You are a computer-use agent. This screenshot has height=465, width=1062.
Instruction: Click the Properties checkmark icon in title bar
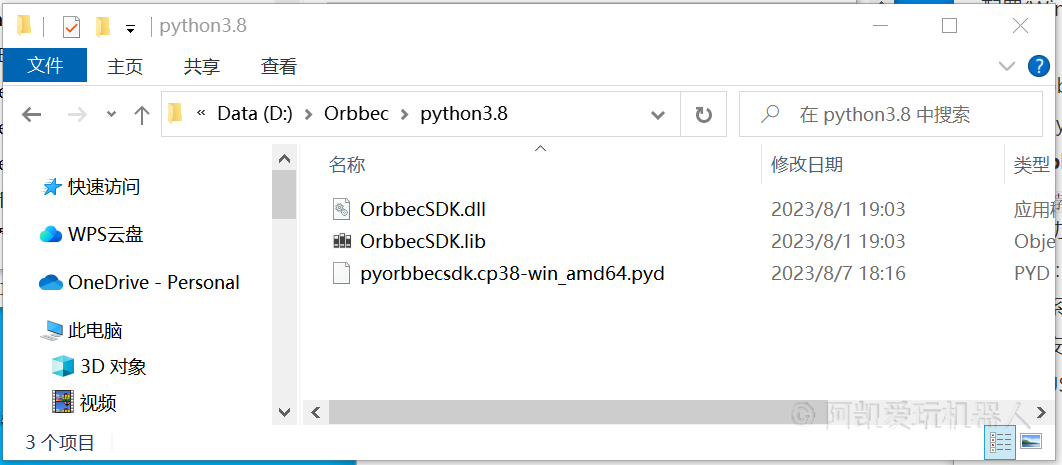click(x=71, y=27)
